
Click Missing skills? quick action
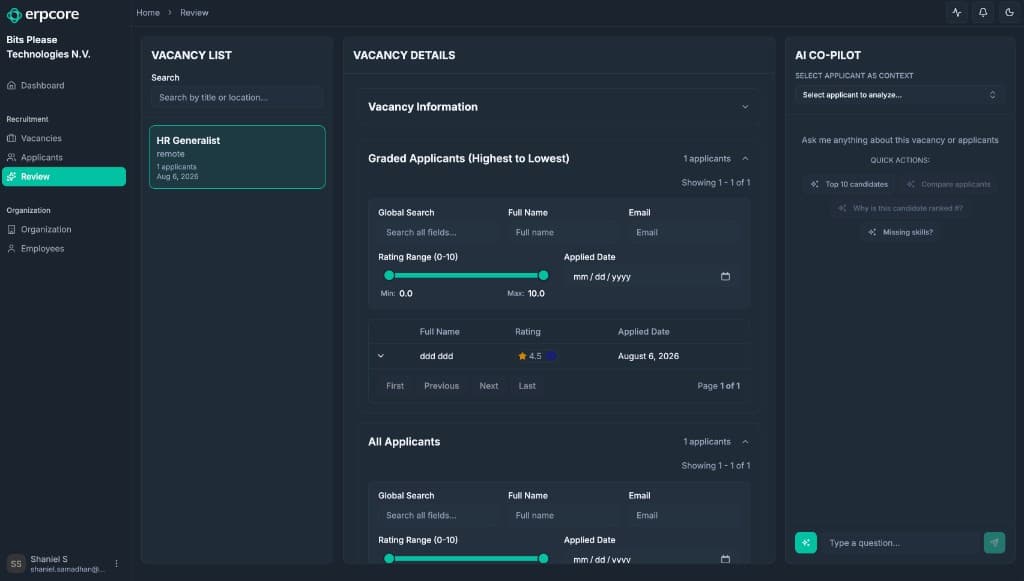pos(901,232)
